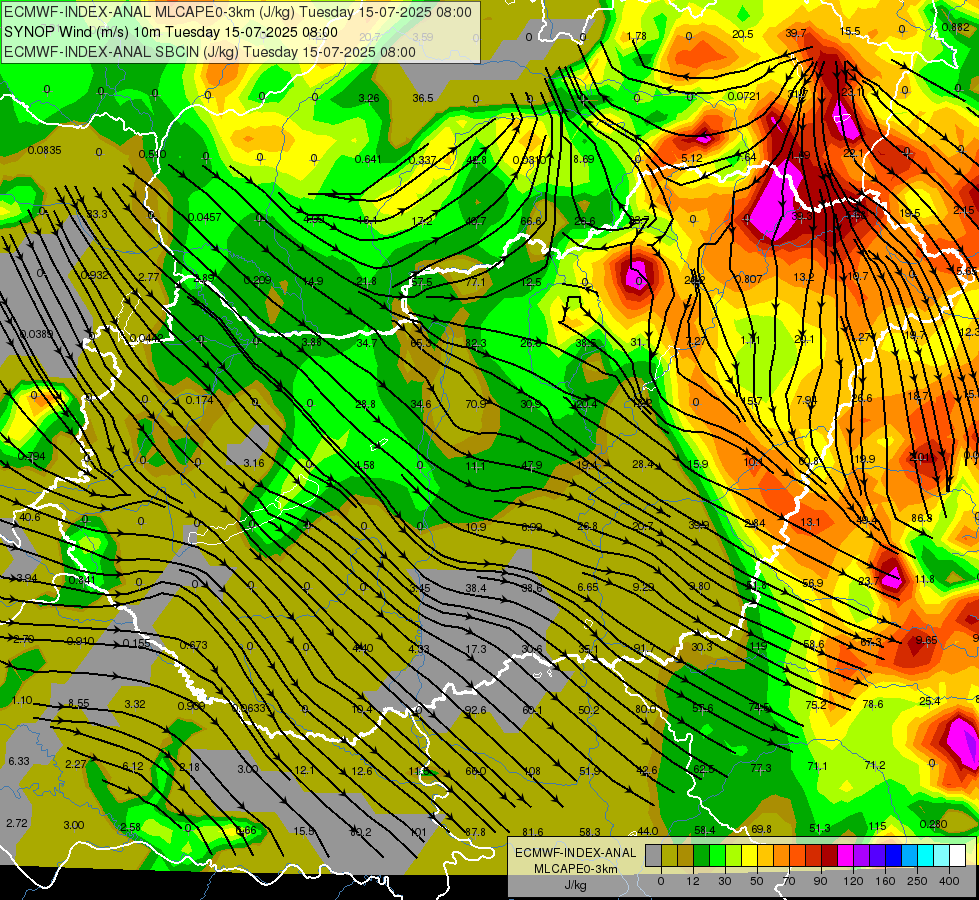979x900 pixels.
Task: Click the map value 36.5
Action: pos(423,98)
